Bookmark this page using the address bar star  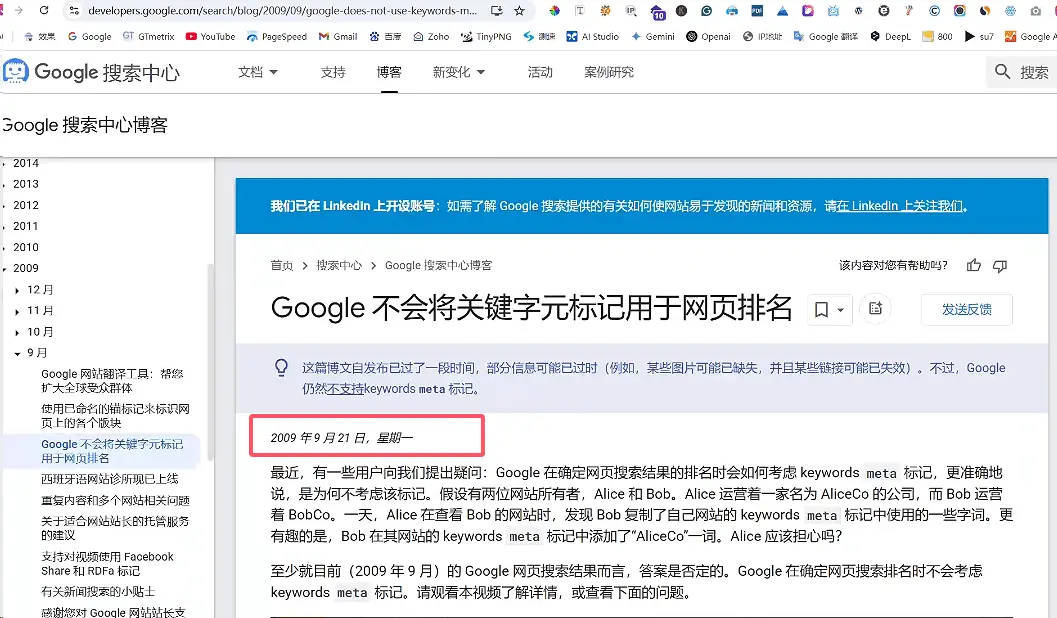click(x=518, y=11)
